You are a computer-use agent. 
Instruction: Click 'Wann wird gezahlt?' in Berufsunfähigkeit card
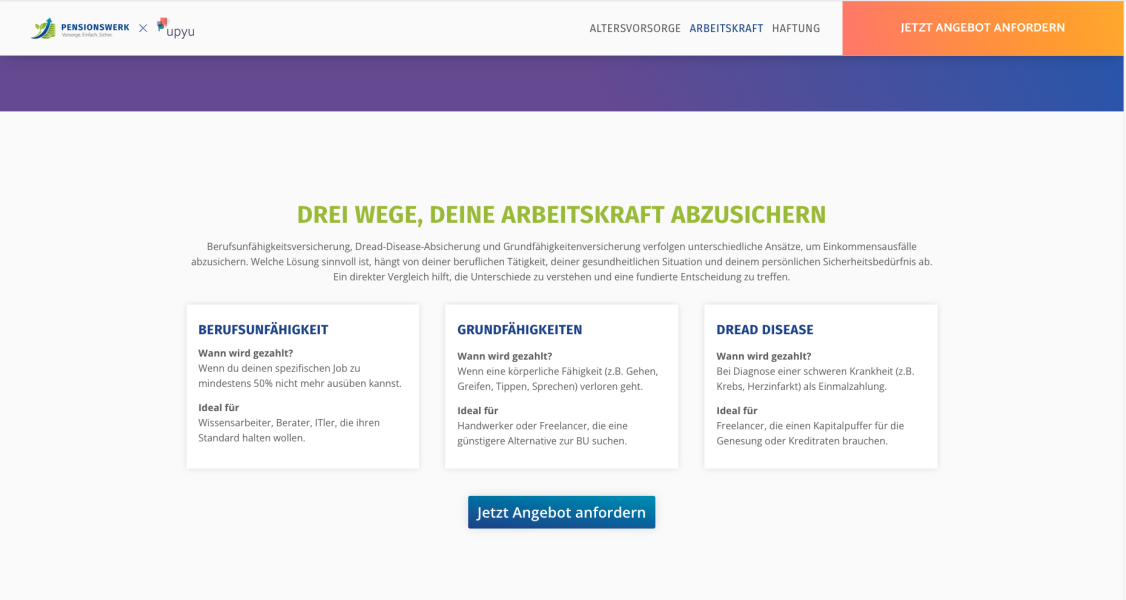[x=245, y=353]
